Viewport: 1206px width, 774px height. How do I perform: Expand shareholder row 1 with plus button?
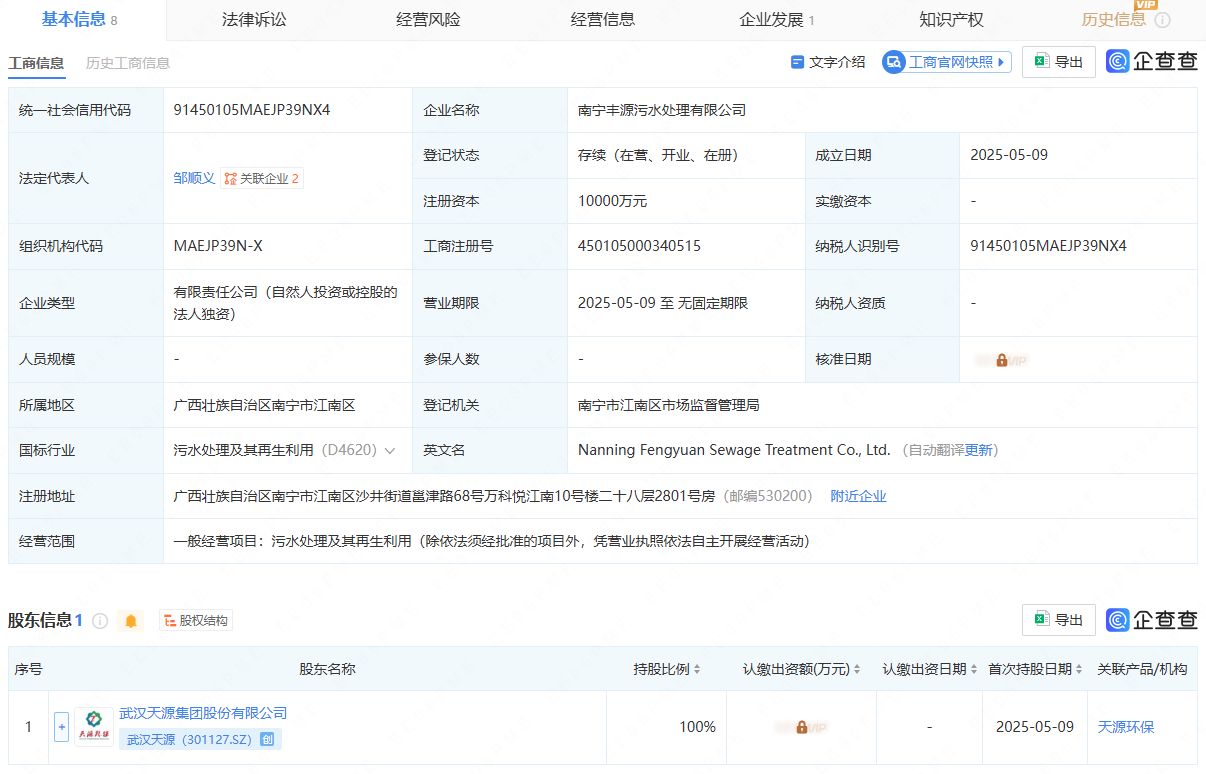(x=61, y=727)
